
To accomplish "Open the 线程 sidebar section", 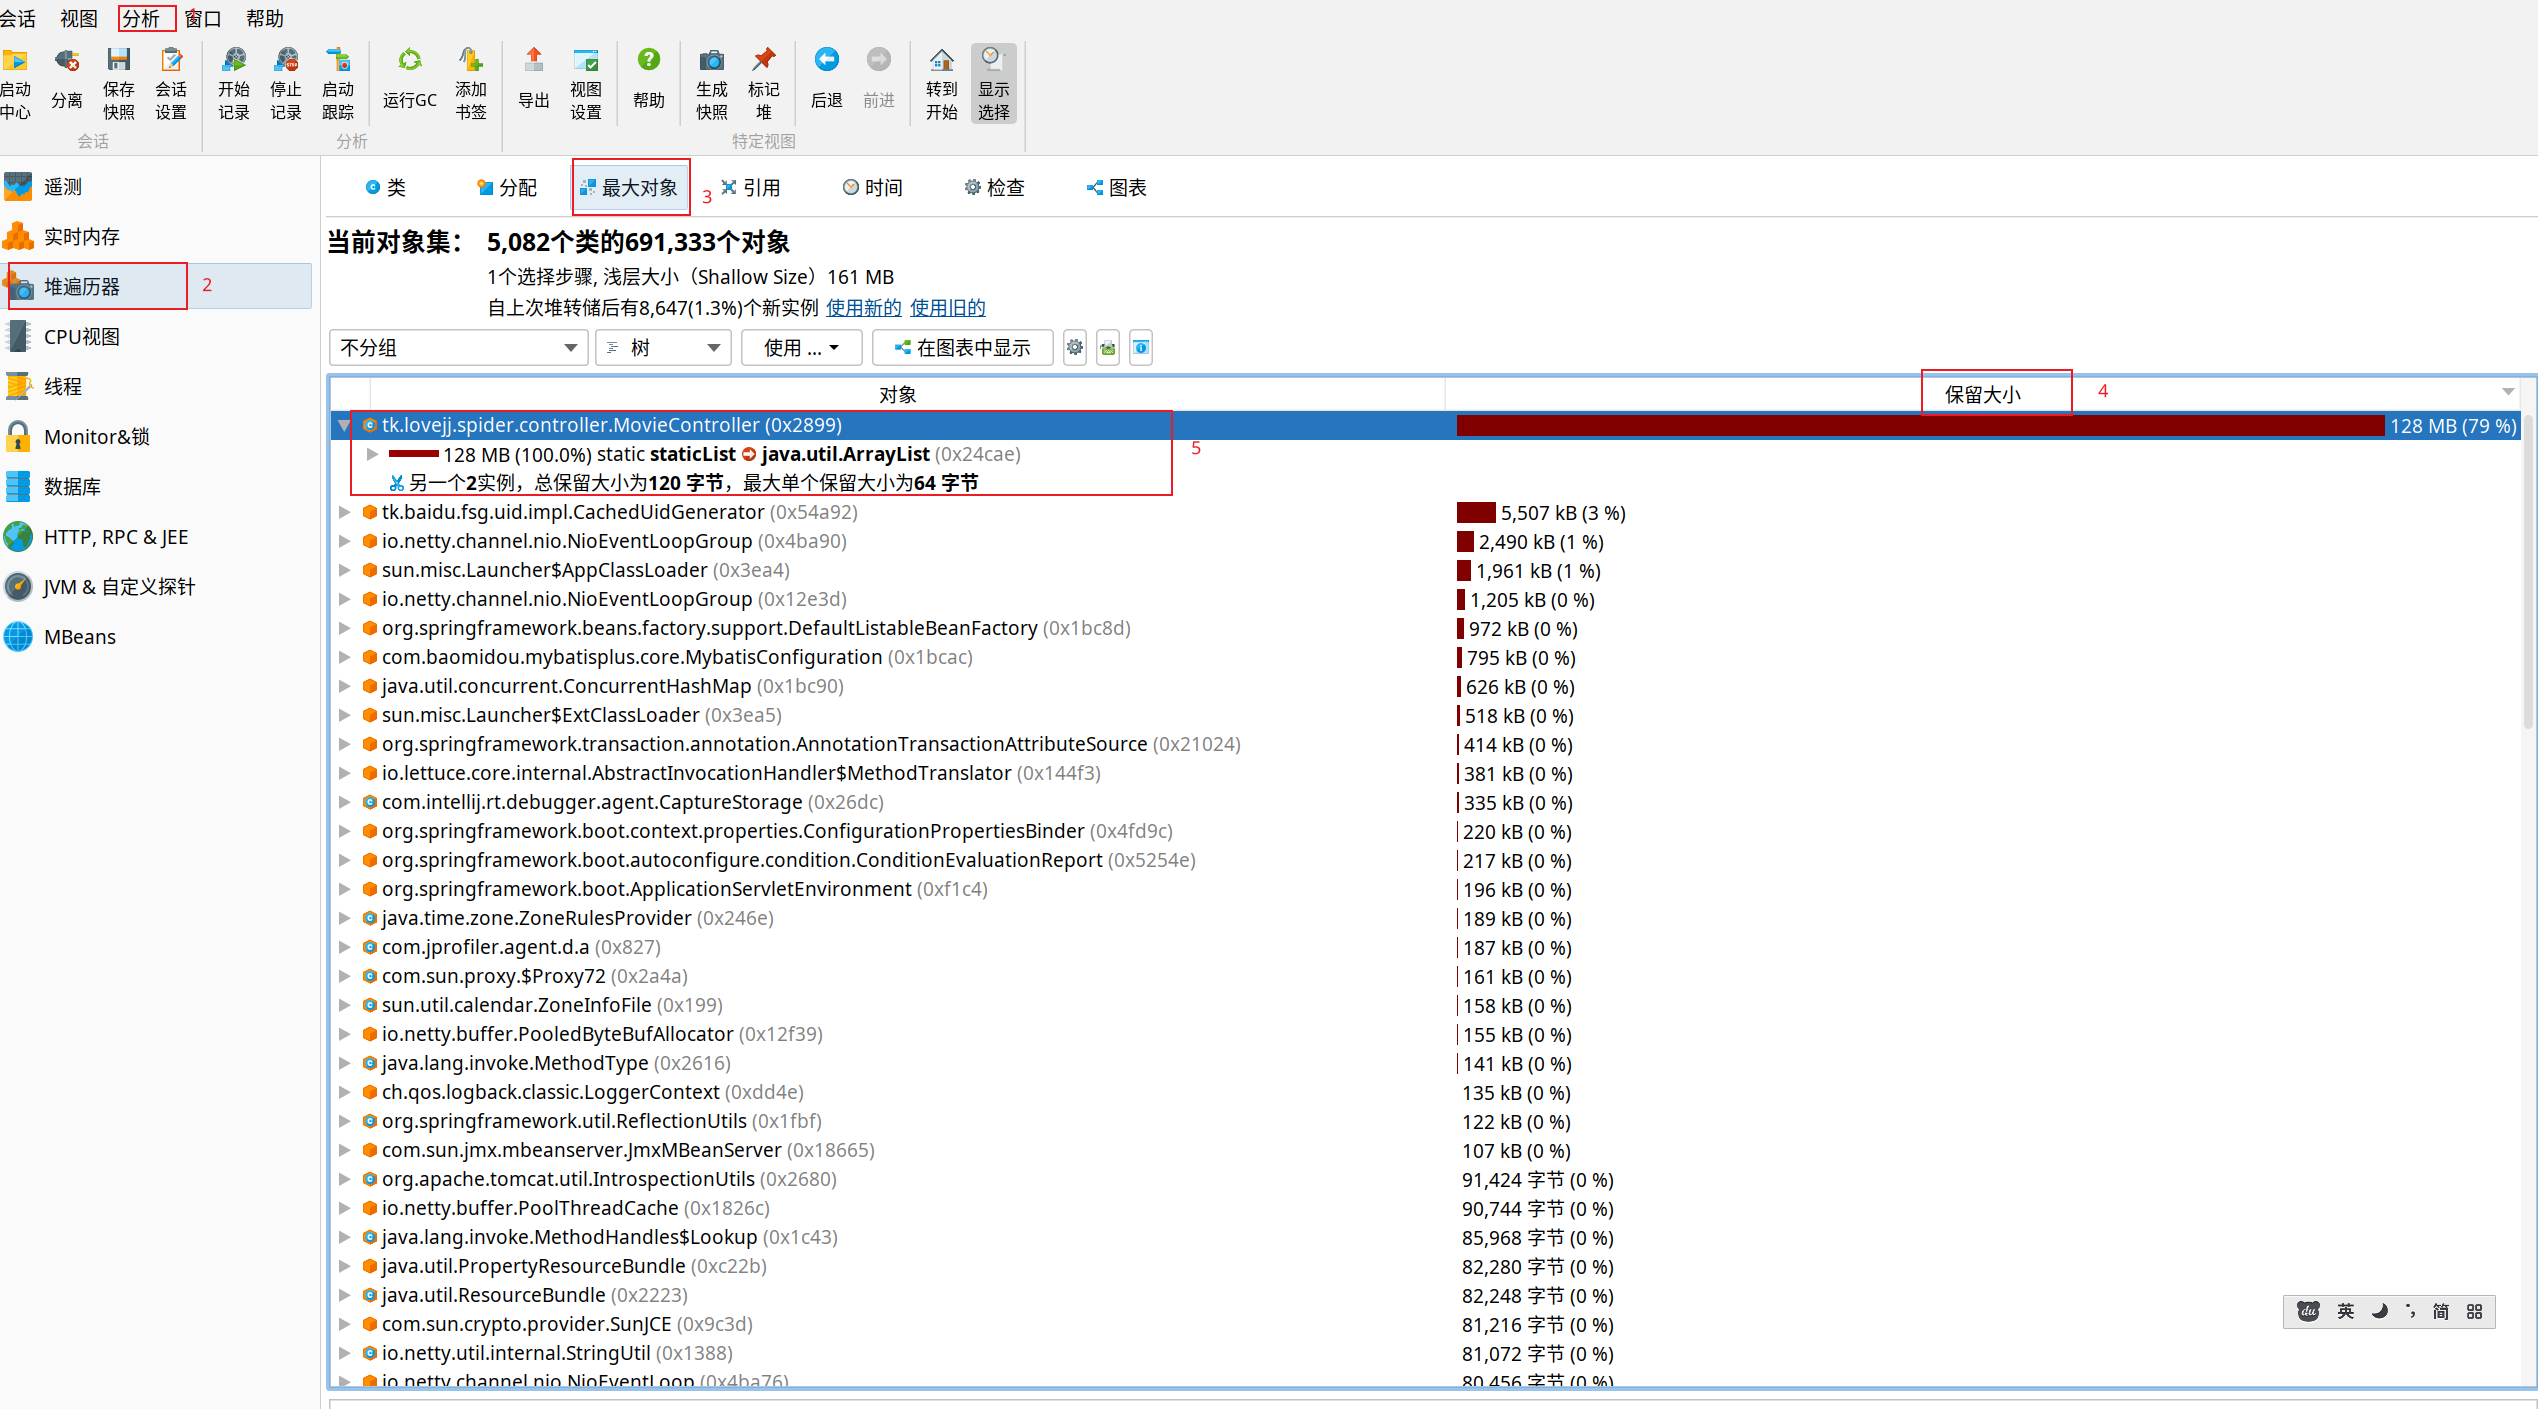I will point(62,387).
